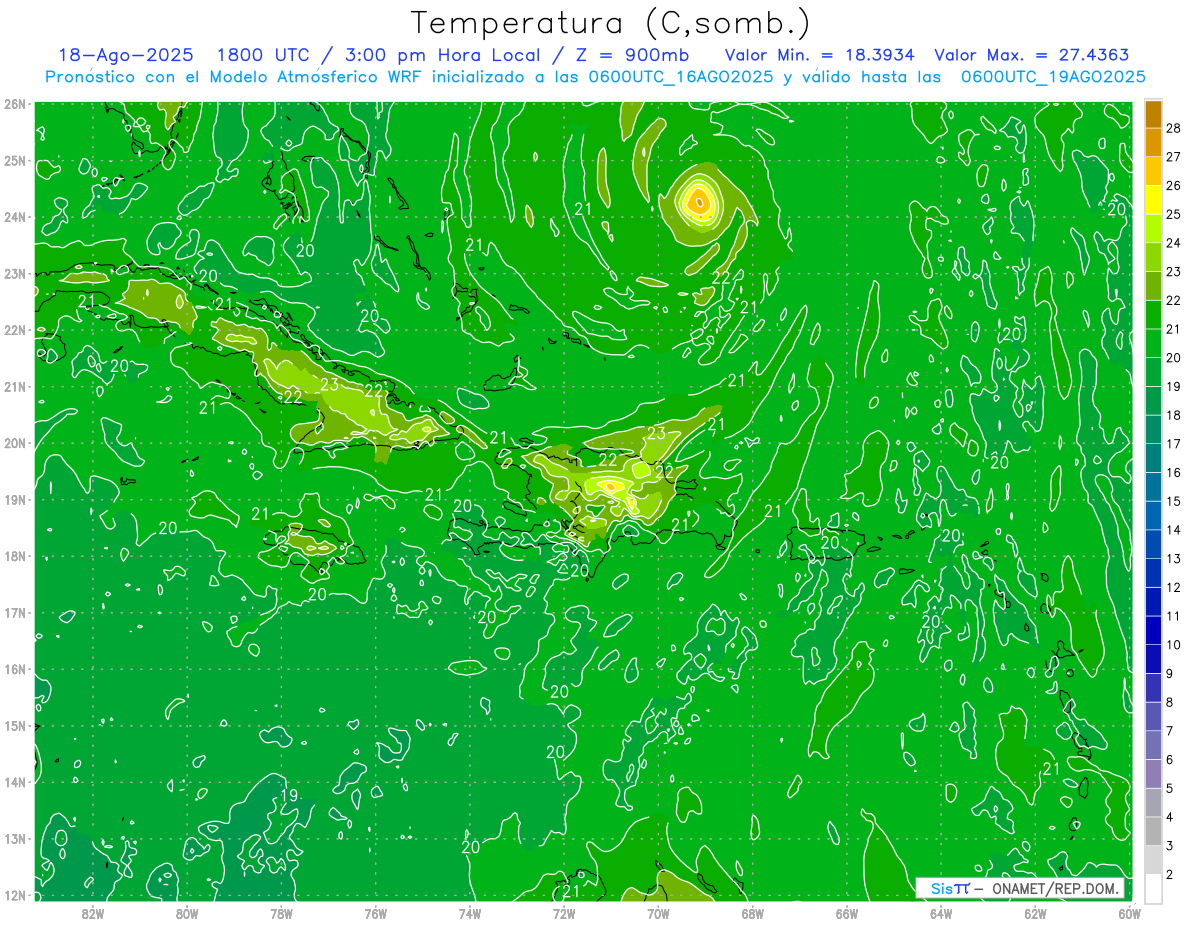Click latitude axis label "21N"

click(x=16, y=387)
